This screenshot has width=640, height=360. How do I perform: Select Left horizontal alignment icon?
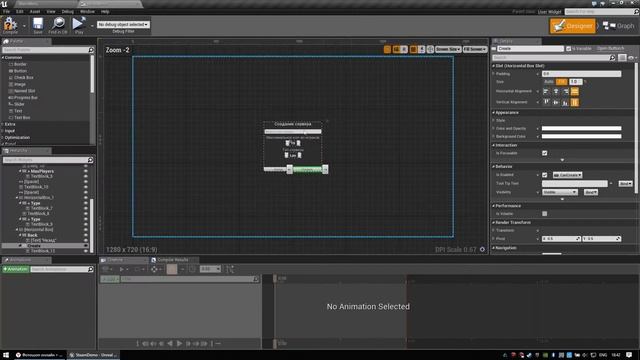coord(546,91)
